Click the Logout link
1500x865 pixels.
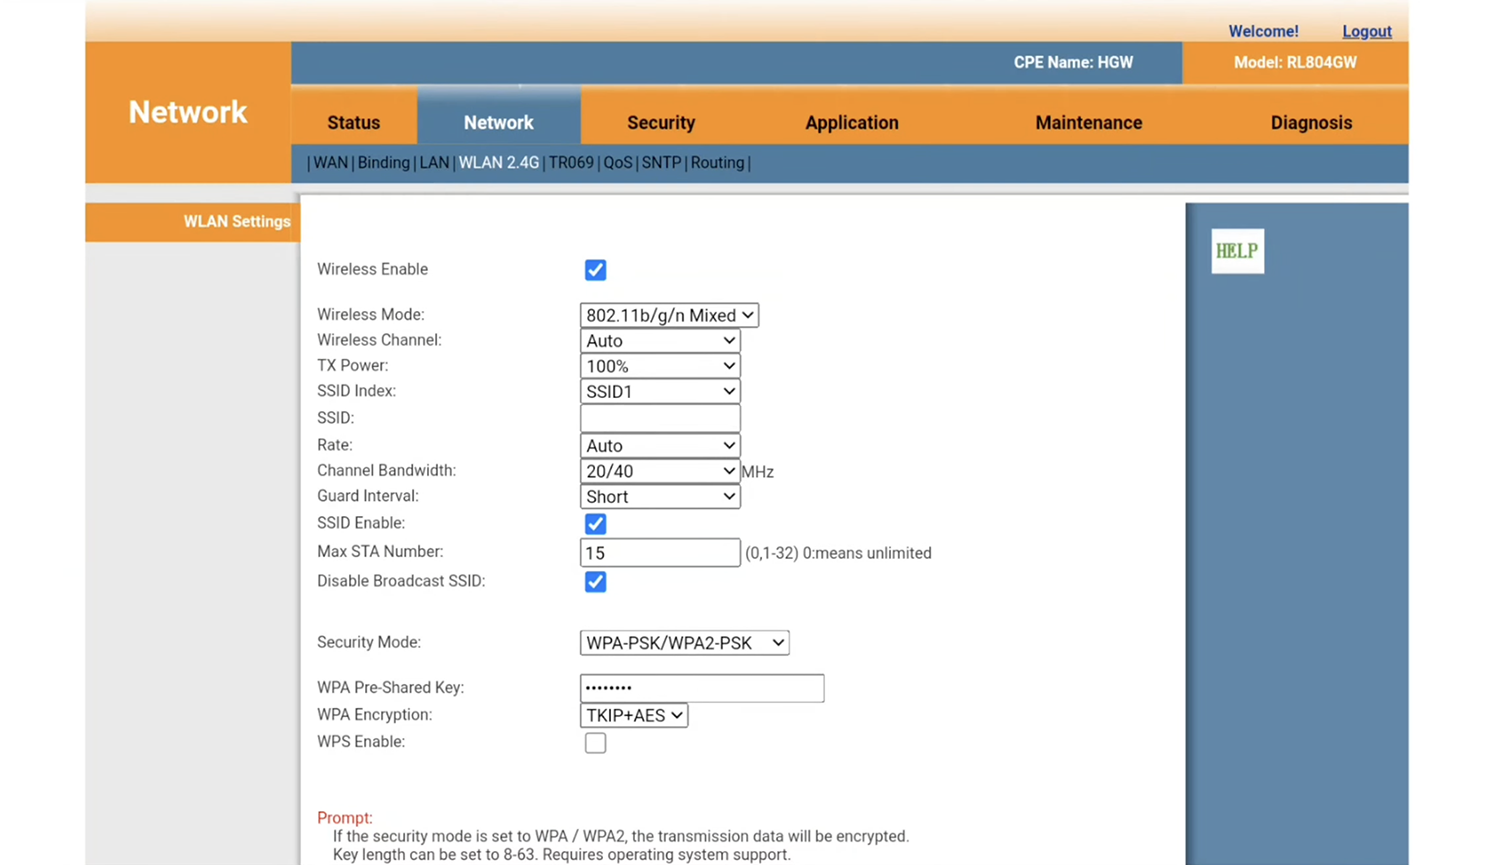tap(1366, 32)
